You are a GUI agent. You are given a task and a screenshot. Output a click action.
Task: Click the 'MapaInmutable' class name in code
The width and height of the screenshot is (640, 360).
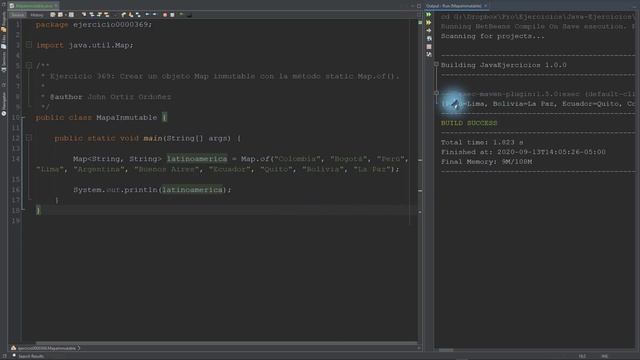(127, 117)
